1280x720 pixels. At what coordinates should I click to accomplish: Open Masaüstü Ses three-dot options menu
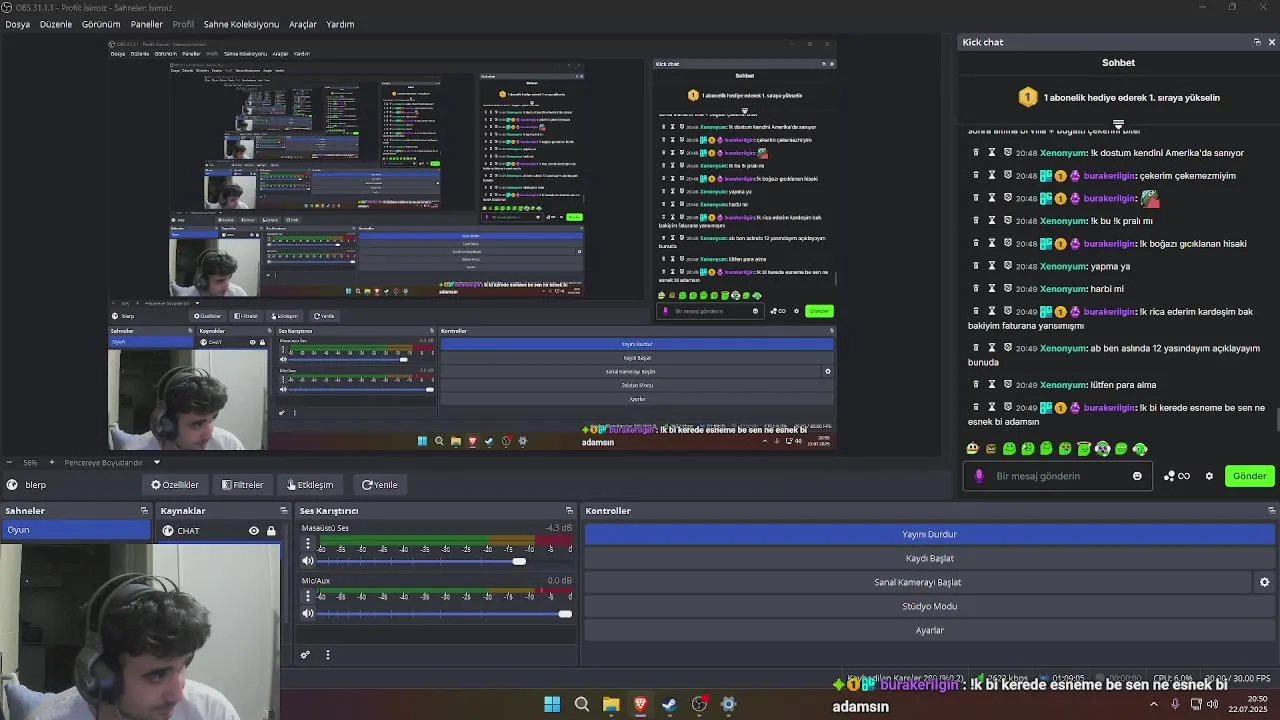pos(308,544)
